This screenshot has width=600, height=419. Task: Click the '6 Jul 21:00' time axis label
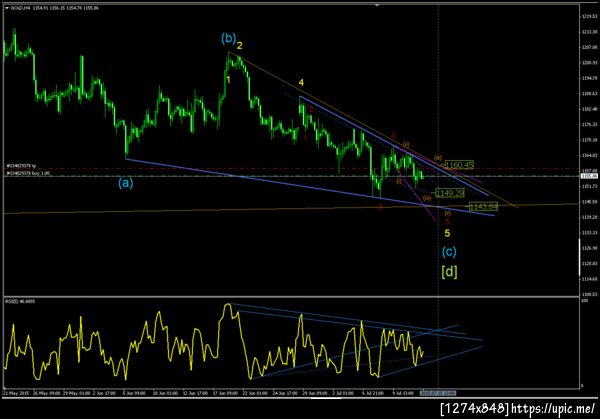(x=373, y=393)
